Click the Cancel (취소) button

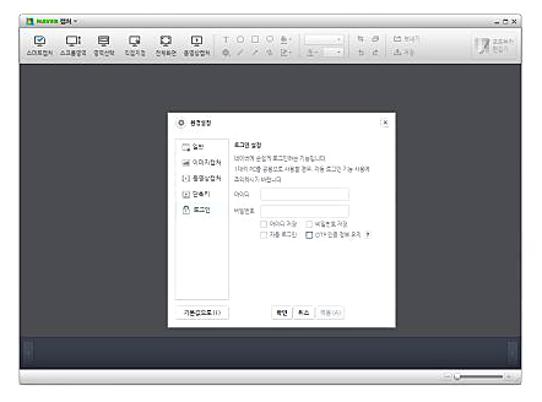[x=303, y=313]
